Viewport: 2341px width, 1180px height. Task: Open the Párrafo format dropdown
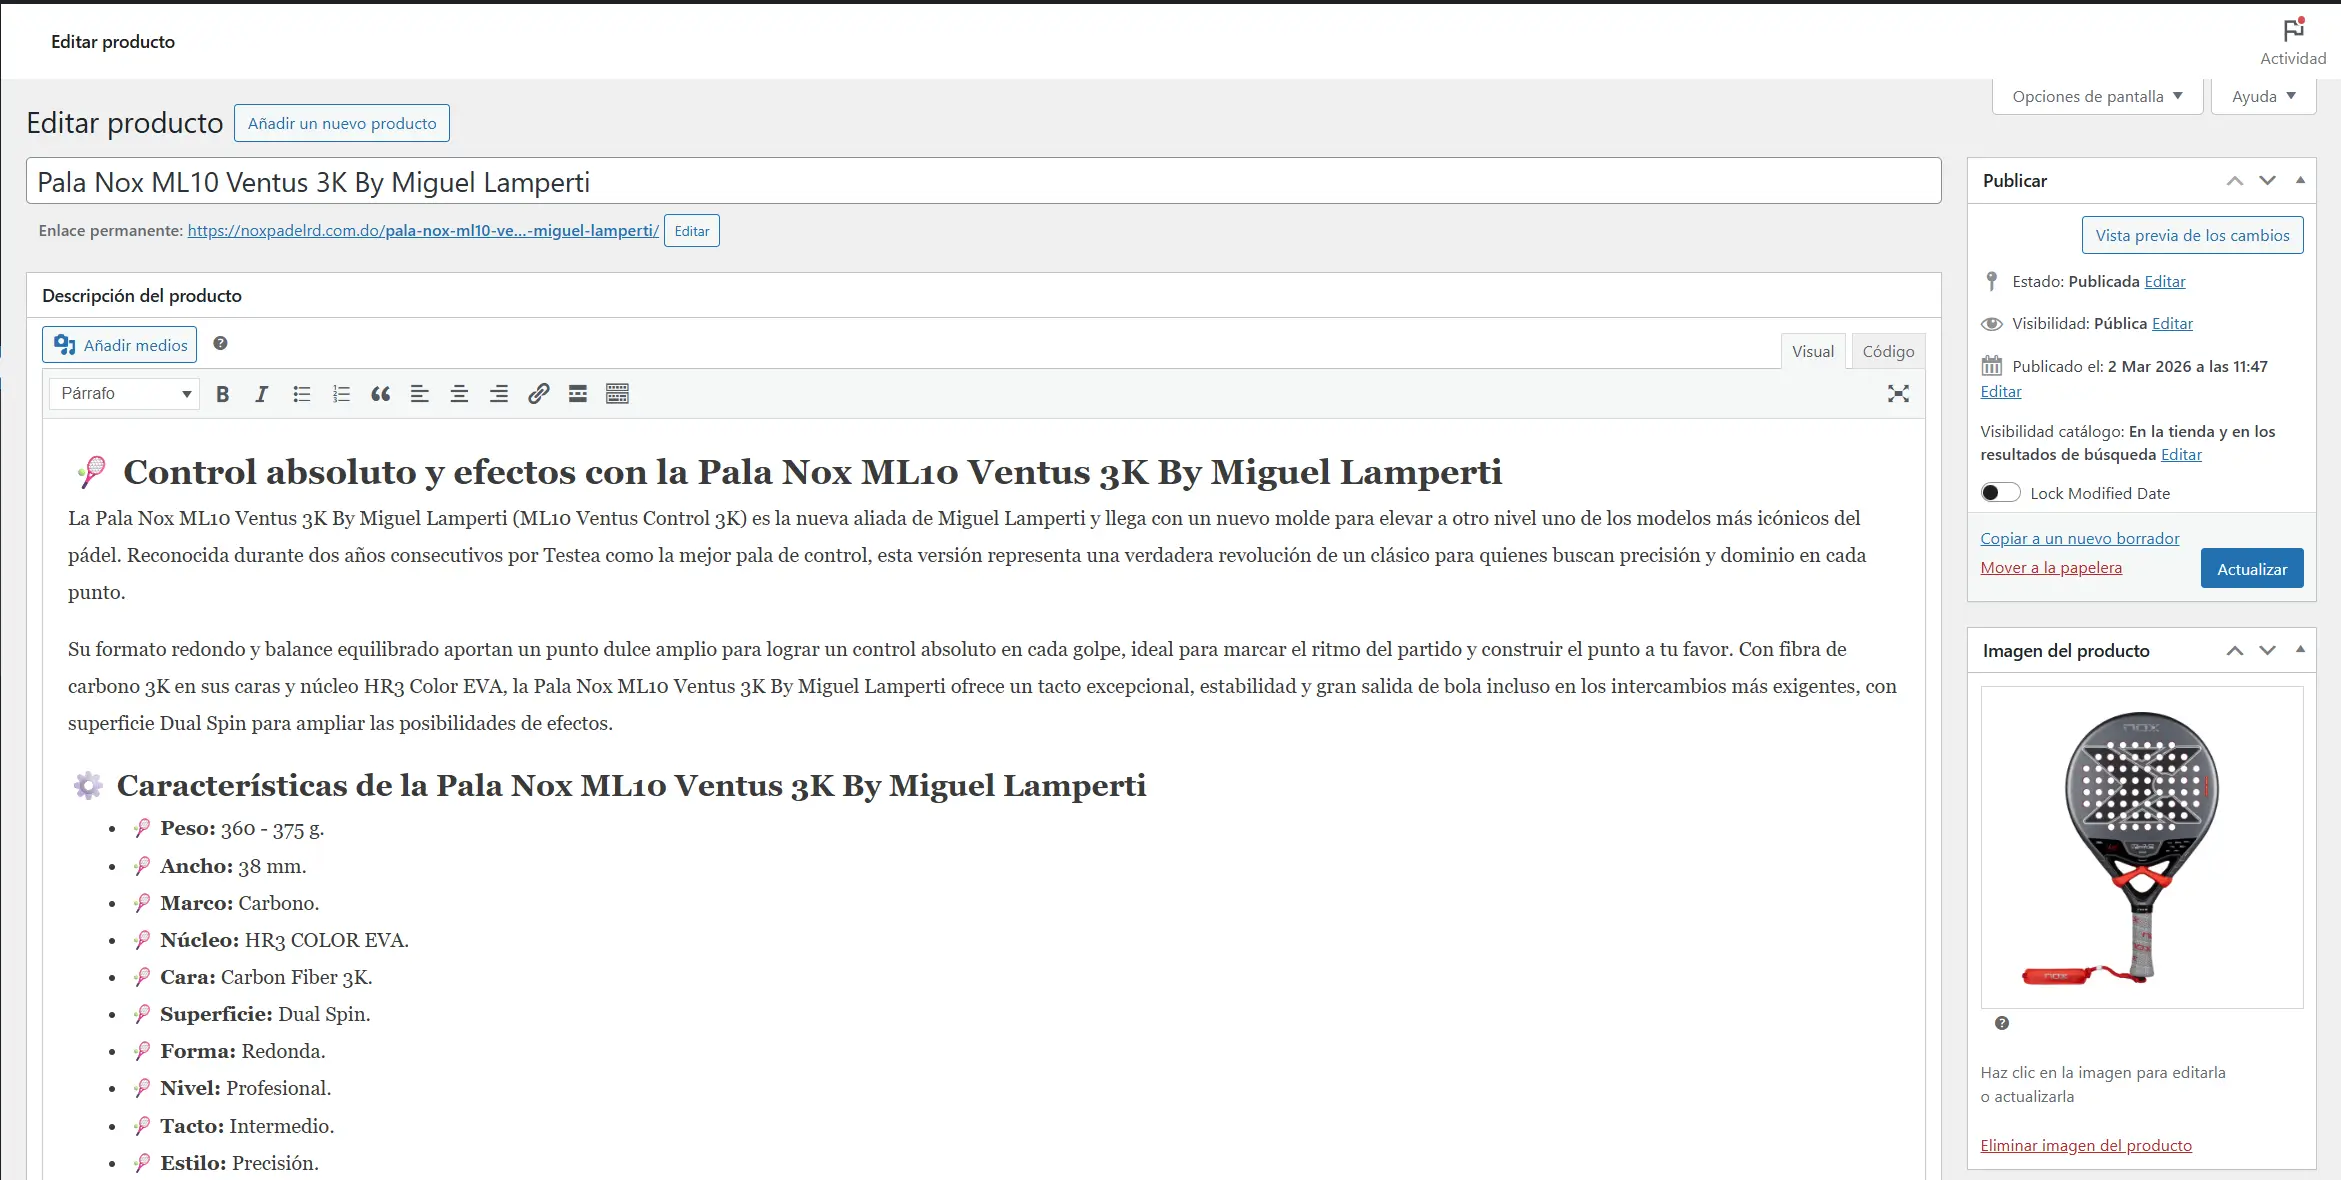click(124, 394)
